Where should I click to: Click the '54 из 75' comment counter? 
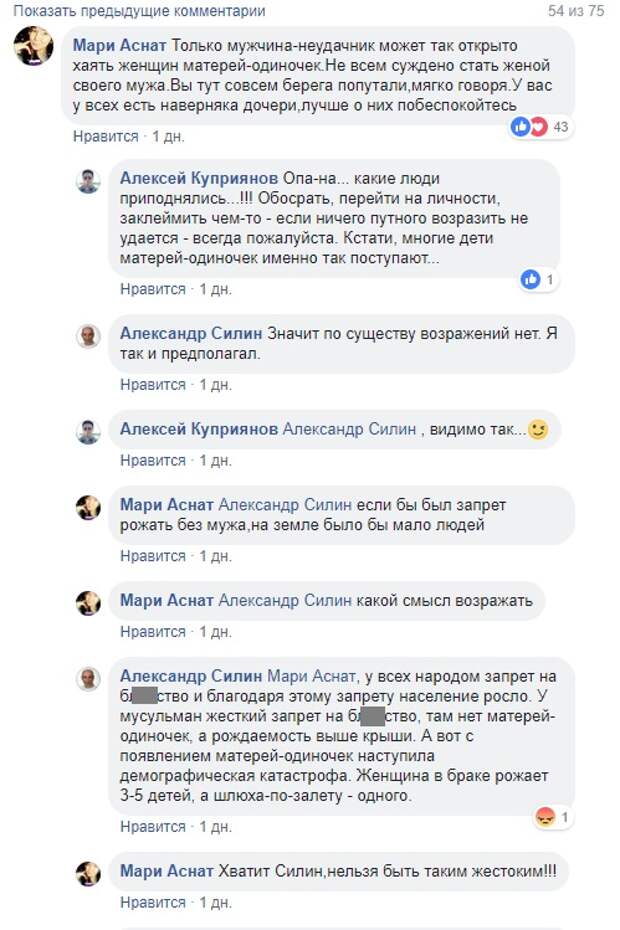(x=576, y=11)
